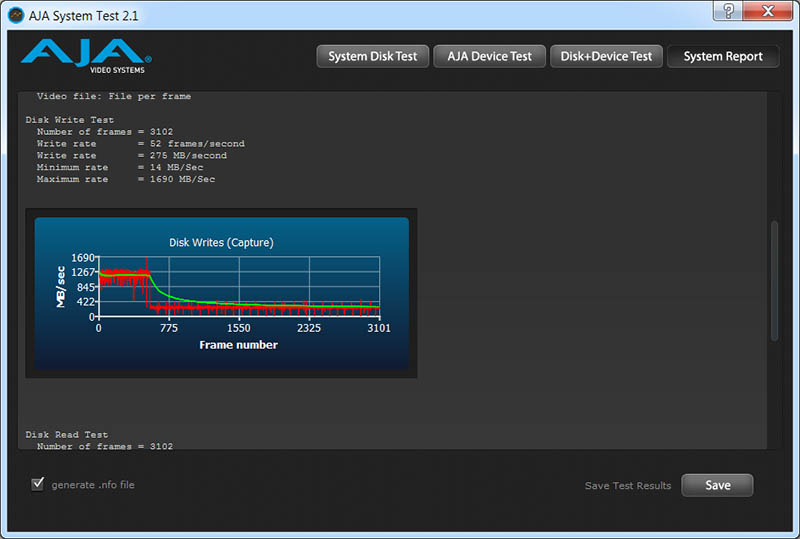Image resolution: width=800 pixels, height=539 pixels.
Task: Click 'Video file: File per frame' text
Action: click(114, 96)
